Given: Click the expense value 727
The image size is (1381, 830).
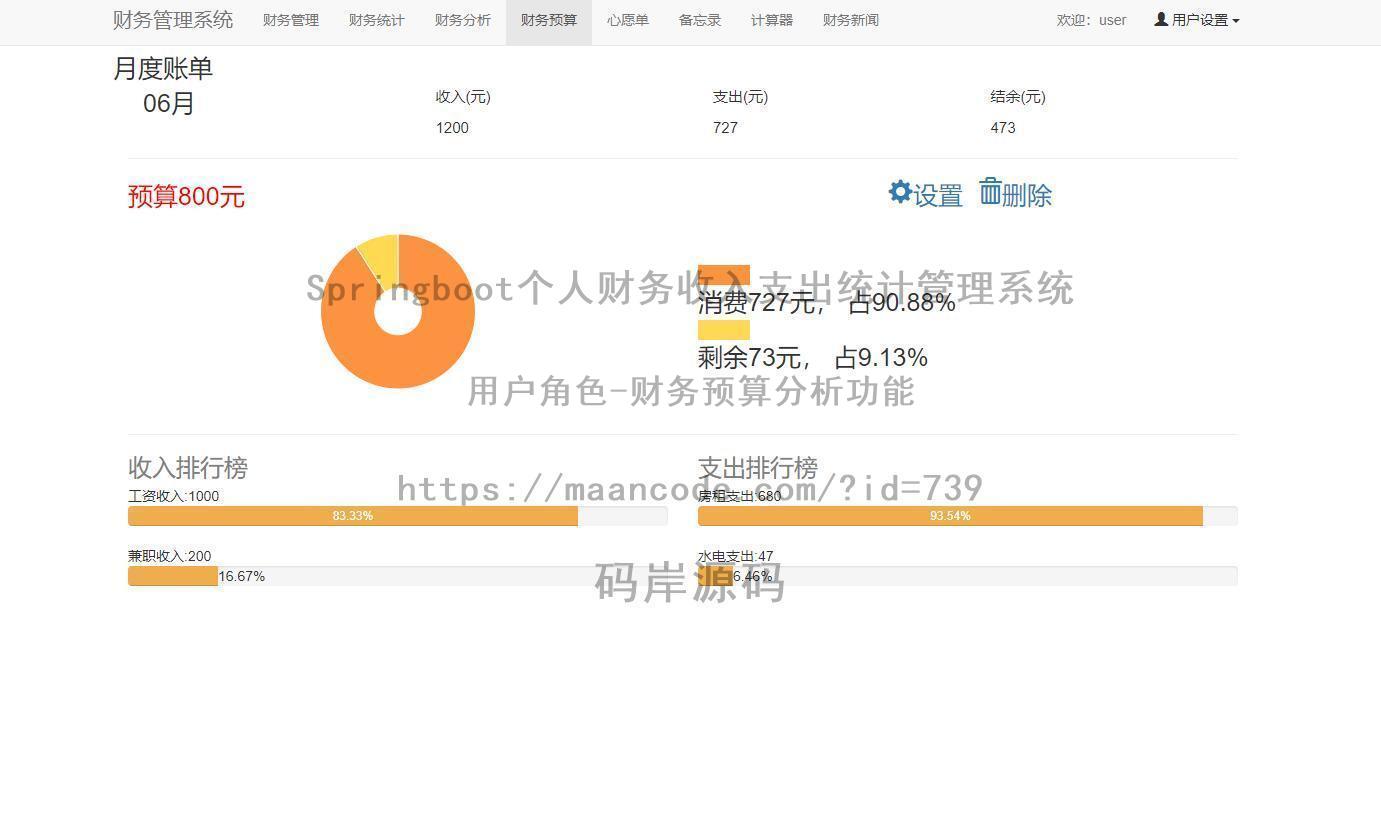Looking at the screenshot, I should click(x=725, y=128).
